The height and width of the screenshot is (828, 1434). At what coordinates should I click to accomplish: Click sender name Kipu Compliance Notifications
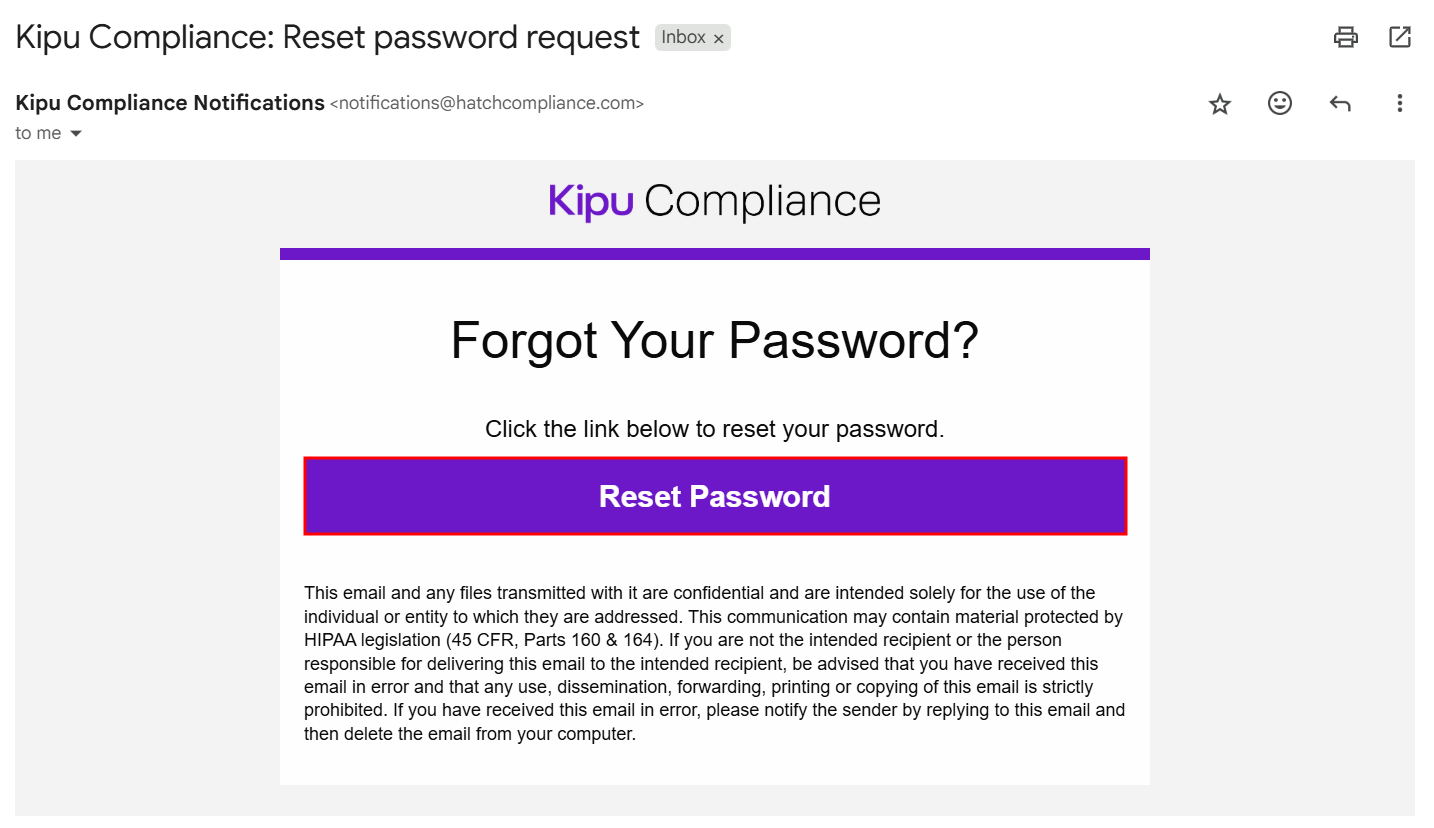tap(170, 103)
